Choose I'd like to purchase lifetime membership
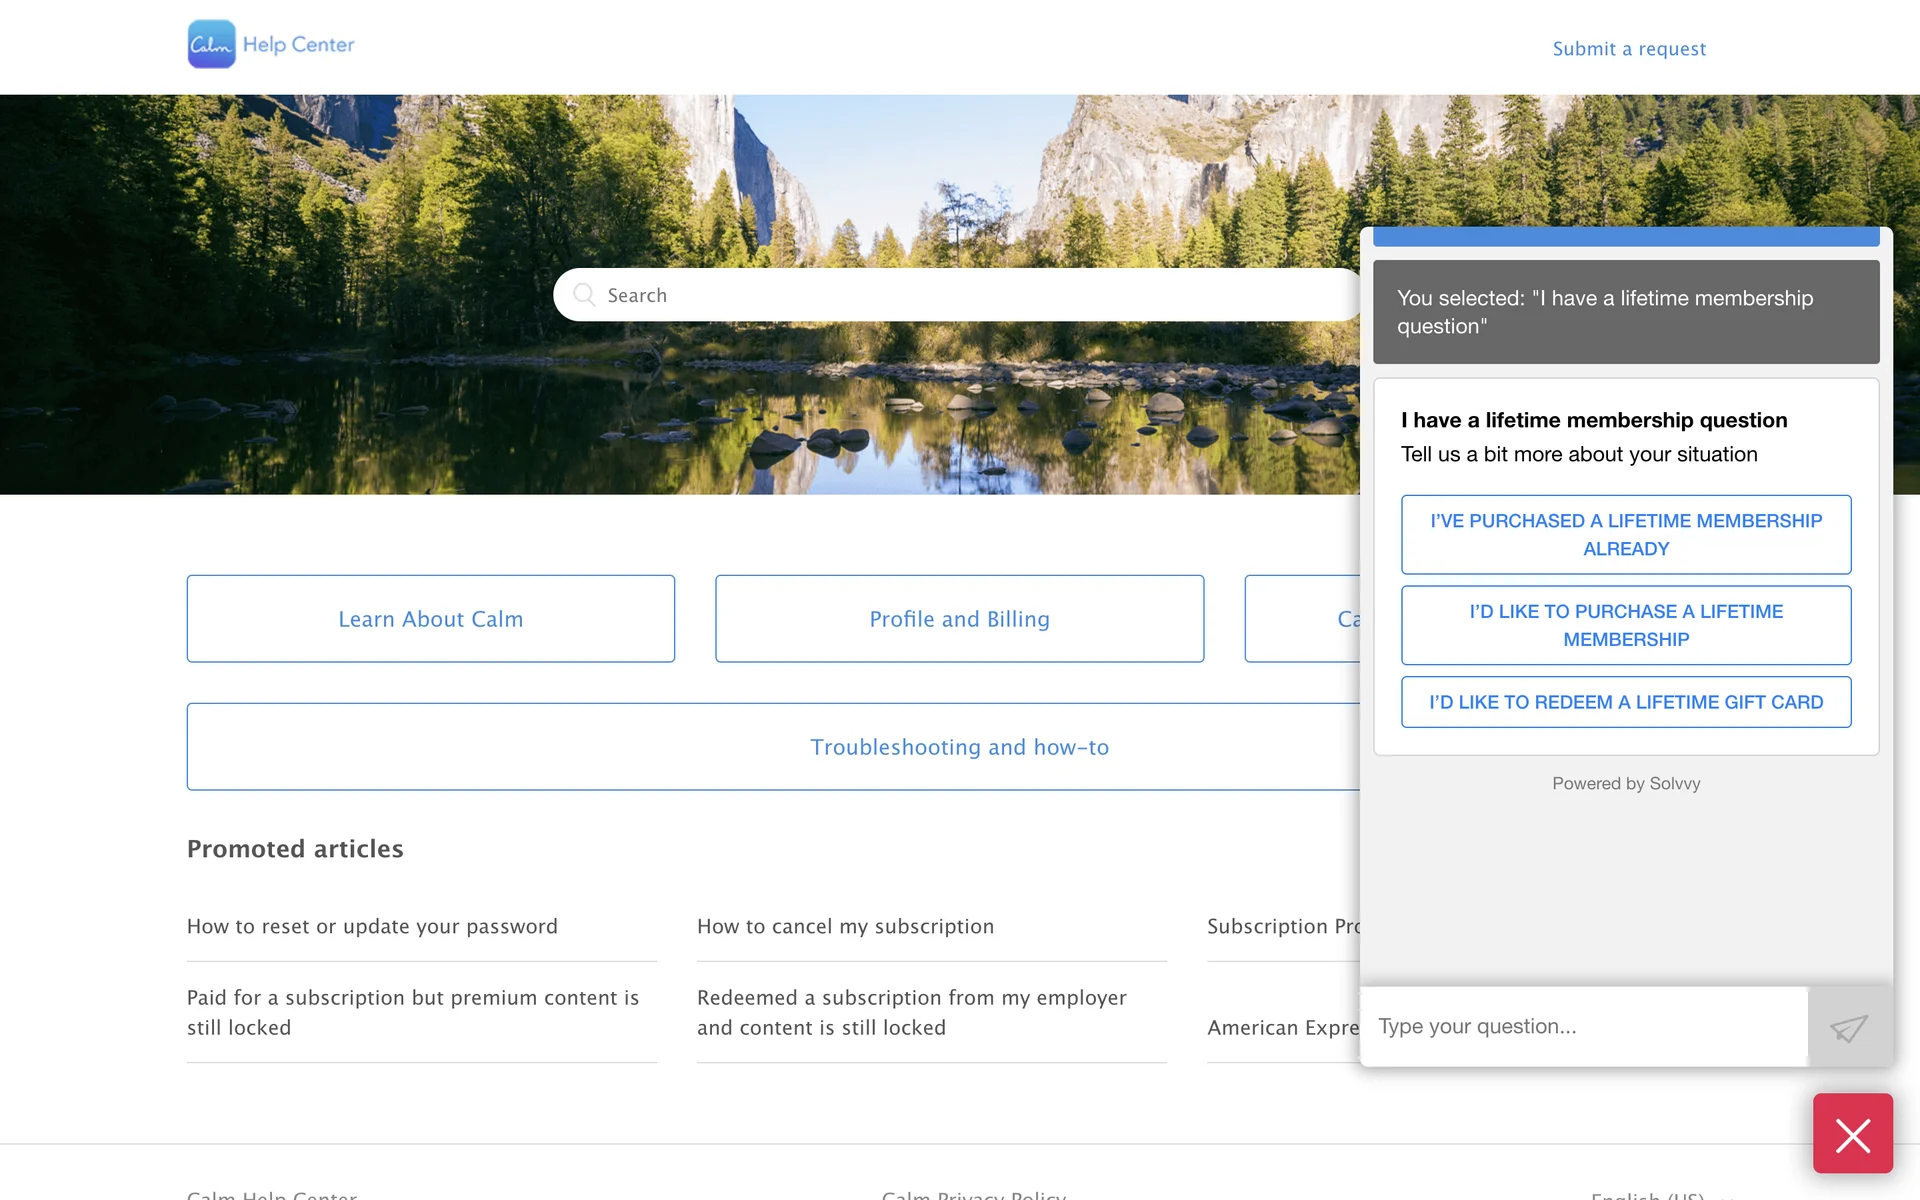The width and height of the screenshot is (1920, 1200). tap(1625, 625)
